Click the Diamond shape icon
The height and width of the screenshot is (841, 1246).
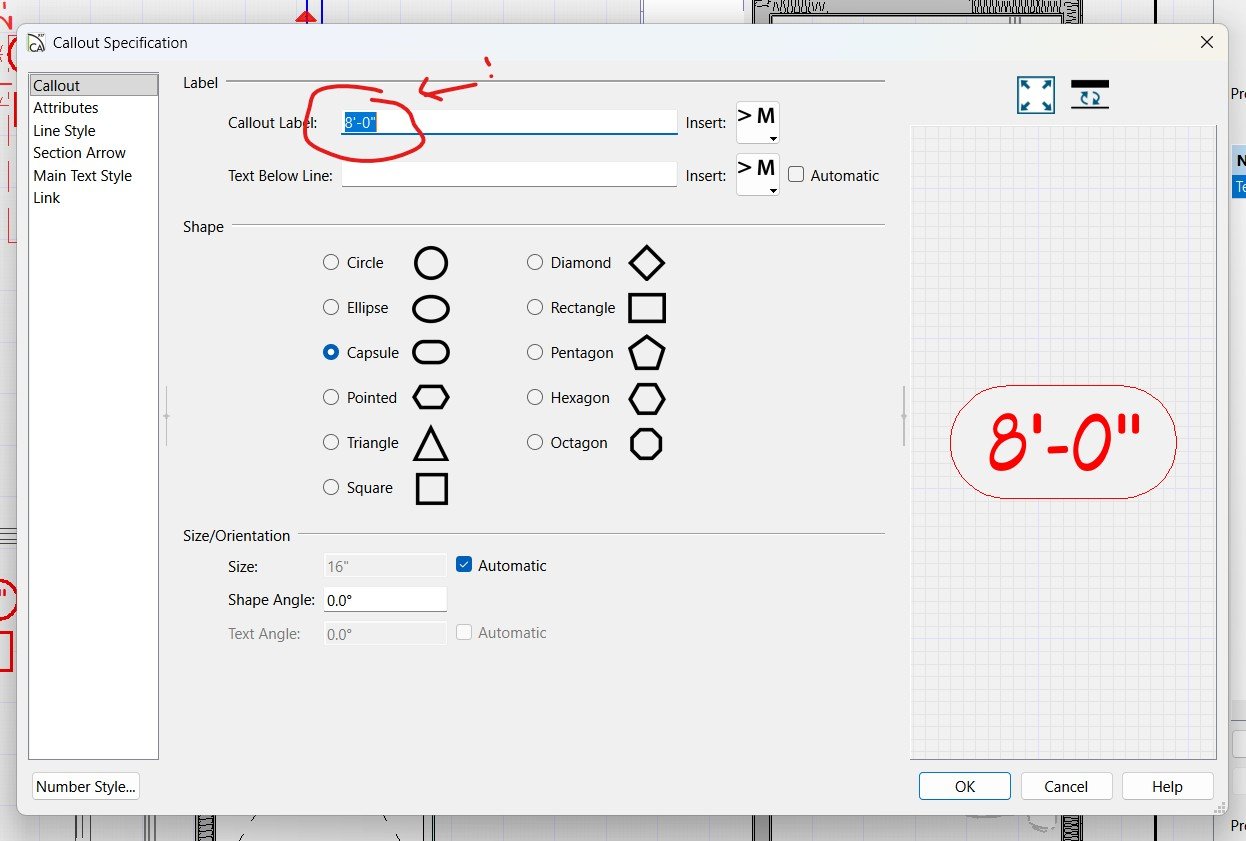(646, 263)
